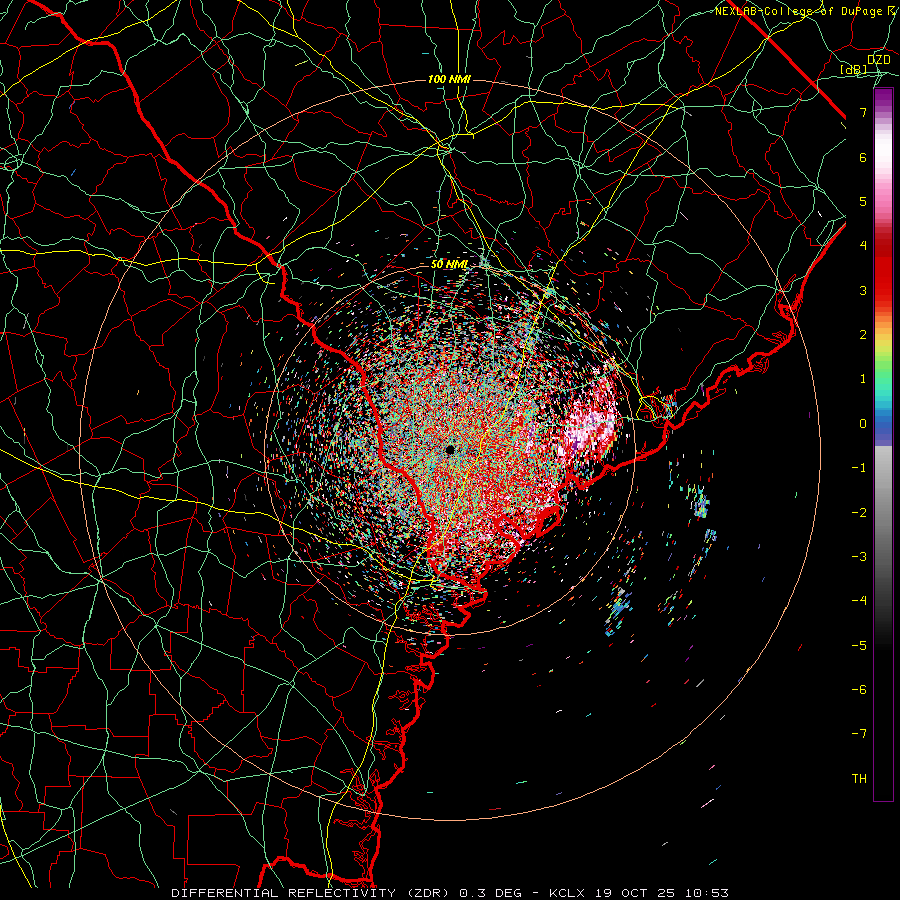Click the black radar site dot at center
900x900 pixels.
[x=450, y=450]
